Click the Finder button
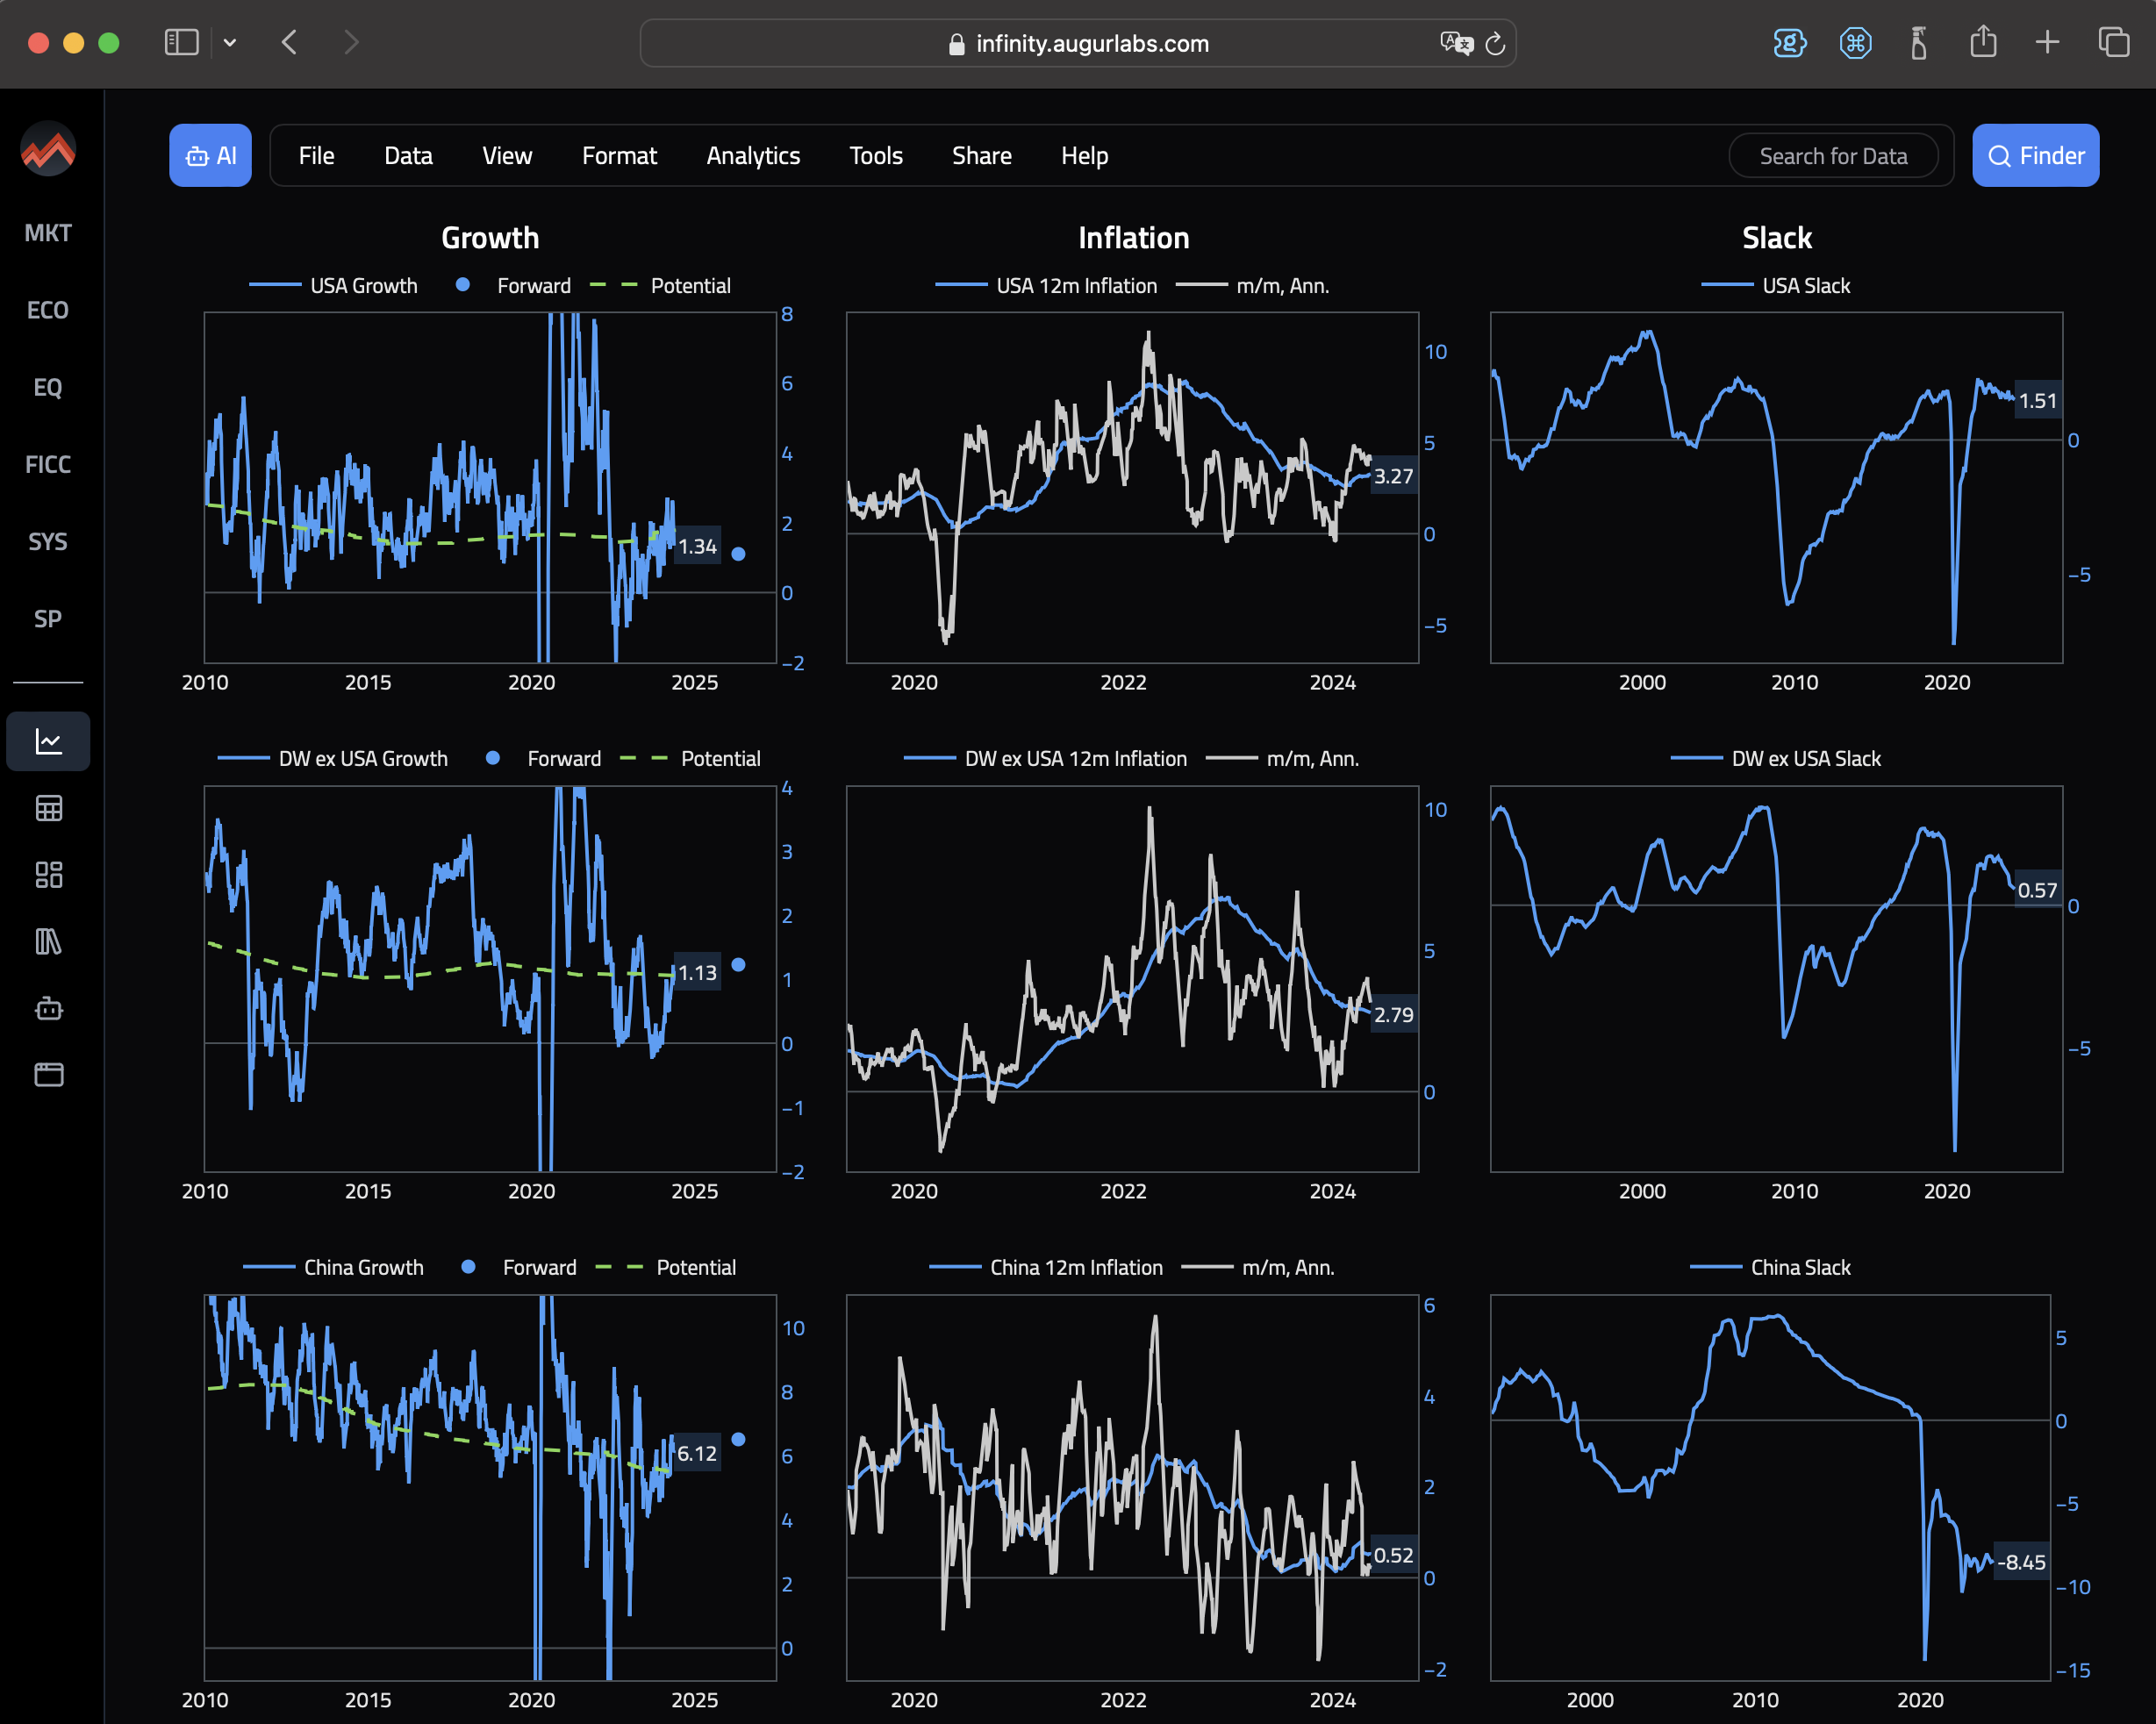This screenshot has width=2156, height=1724. [x=2031, y=154]
